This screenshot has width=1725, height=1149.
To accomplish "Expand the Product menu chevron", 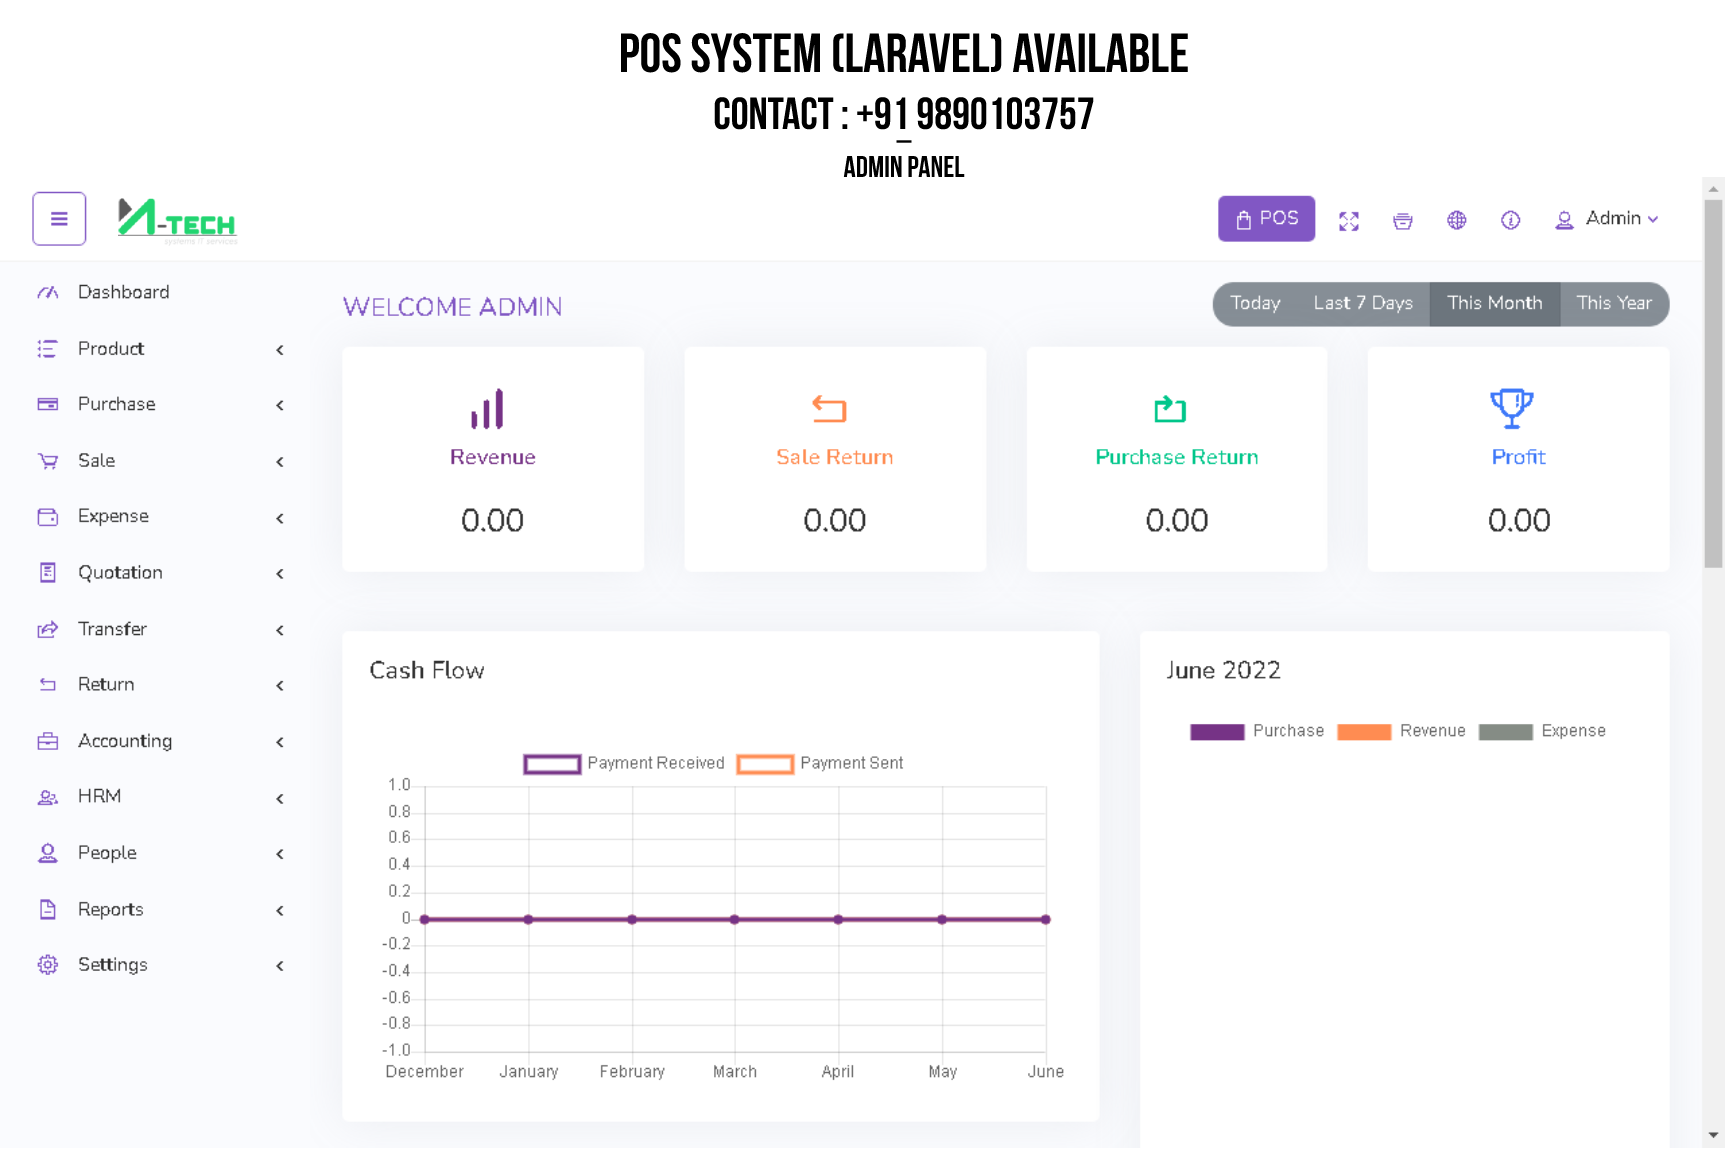I will pyautogui.click(x=280, y=350).
